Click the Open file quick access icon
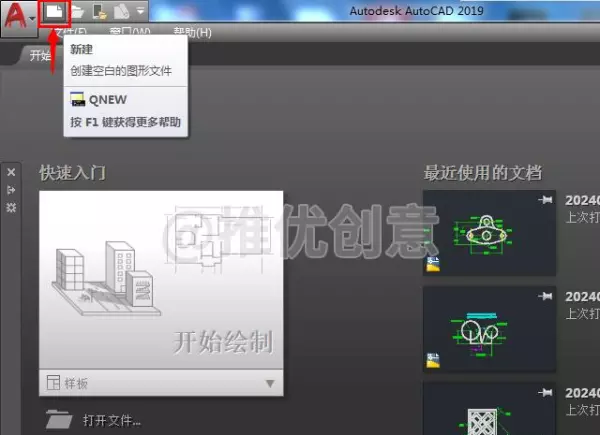The height and width of the screenshot is (435, 600). pos(77,12)
